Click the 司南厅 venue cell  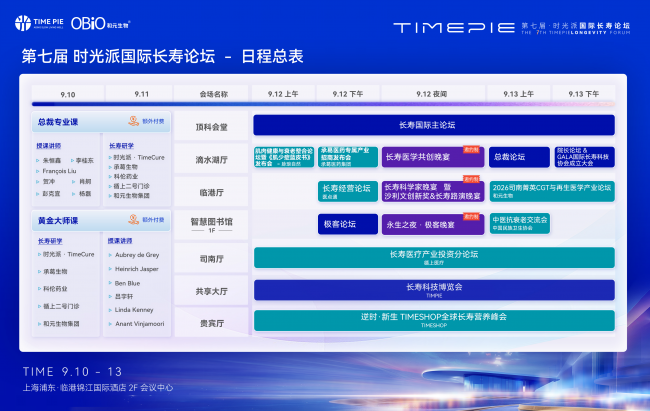(211, 259)
